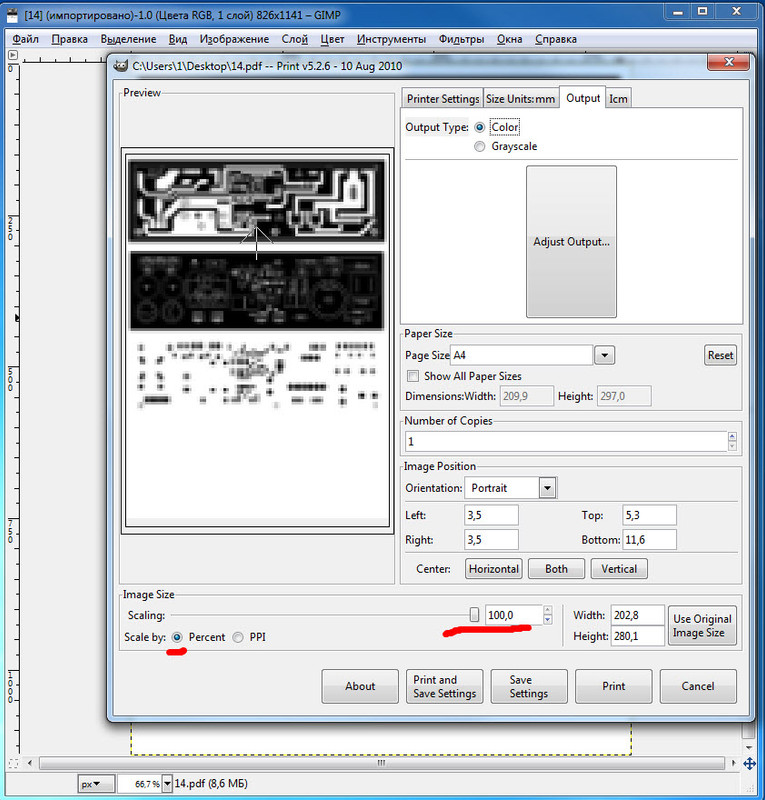This screenshot has height=800, width=765.
Task: Close the Print dialog with X button
Action: (x=729, y=62)
